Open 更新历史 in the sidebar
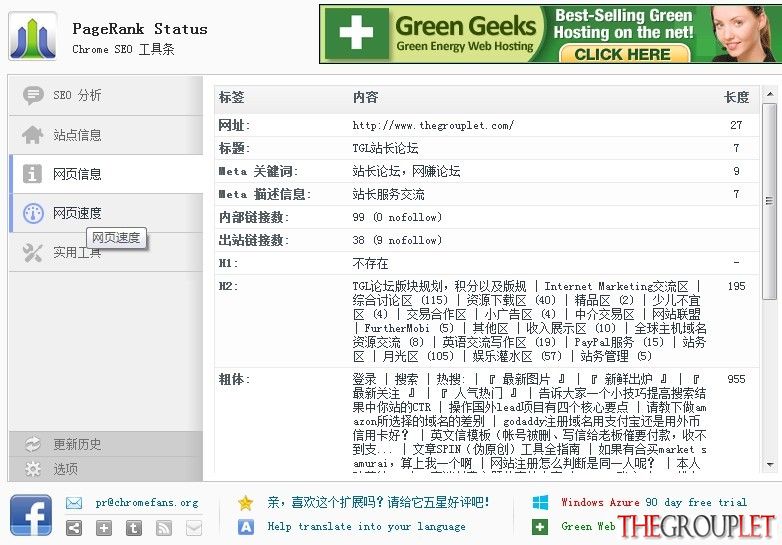This screenshot has height=545, width=782. (106, 444)
